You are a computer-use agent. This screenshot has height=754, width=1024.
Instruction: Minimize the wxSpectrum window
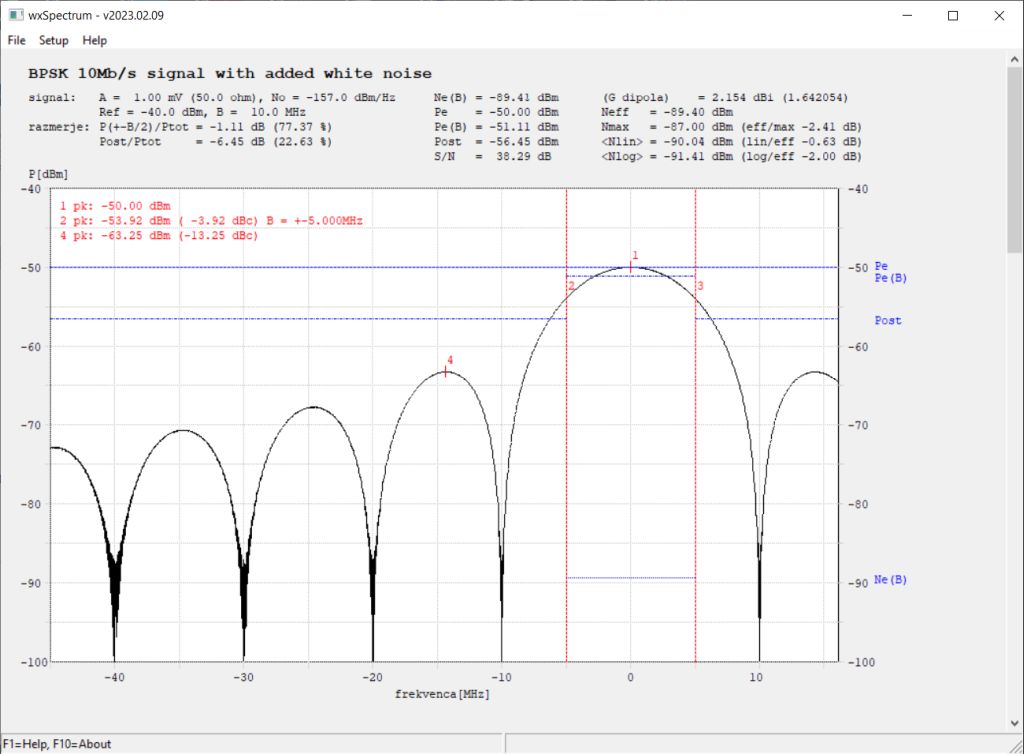coord(907,15)
